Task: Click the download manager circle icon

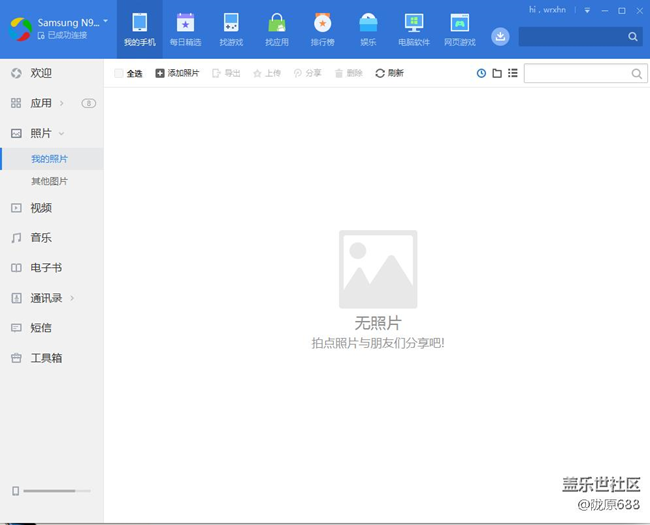Action: pos(500,36)
